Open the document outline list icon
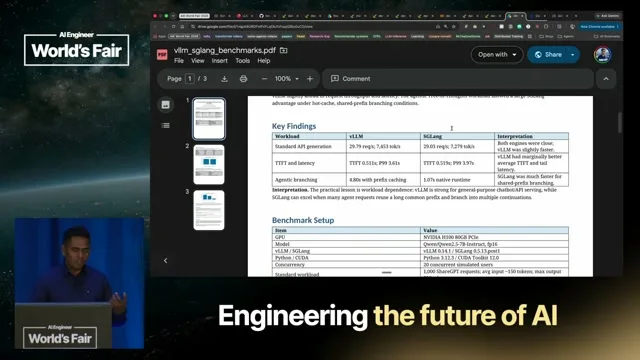Screen dimensions: 640x360 point(165,125)
